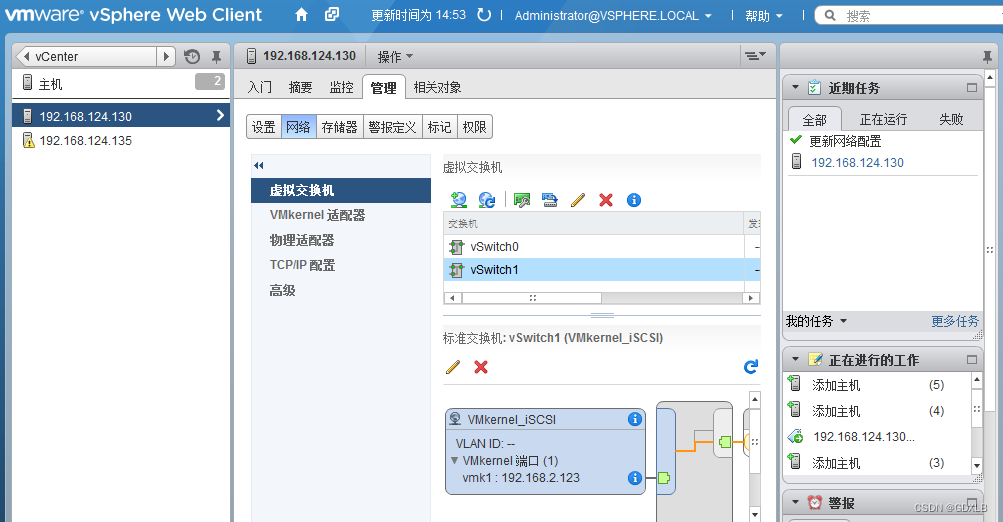The height and width of the screenshot is (522, 1003).
Task: Switch to the 管理 tab
Action: pos(384,88)
